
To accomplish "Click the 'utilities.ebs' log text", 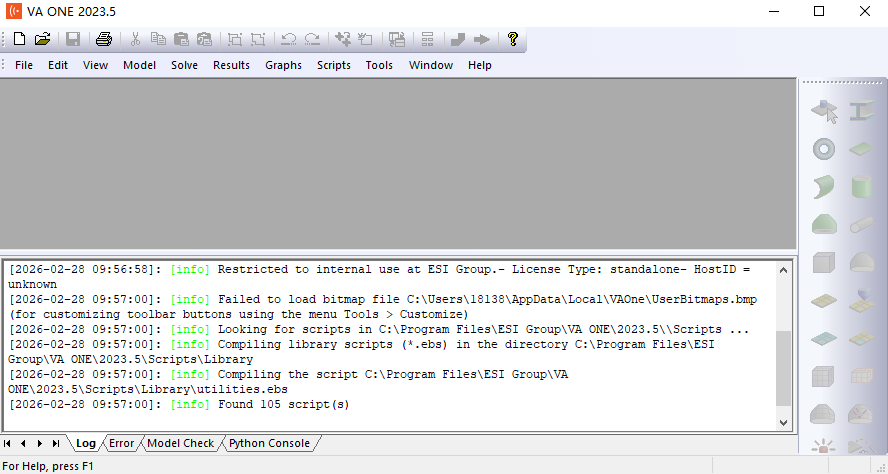I will coord(242,389).
